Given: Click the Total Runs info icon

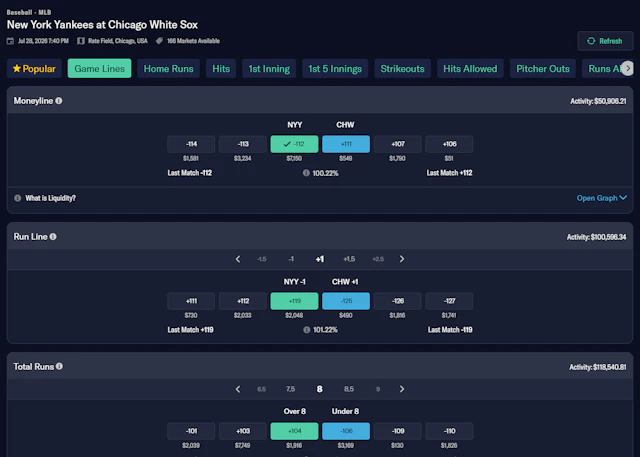Looking at the screenshot, I should click(x=60, y=366).
